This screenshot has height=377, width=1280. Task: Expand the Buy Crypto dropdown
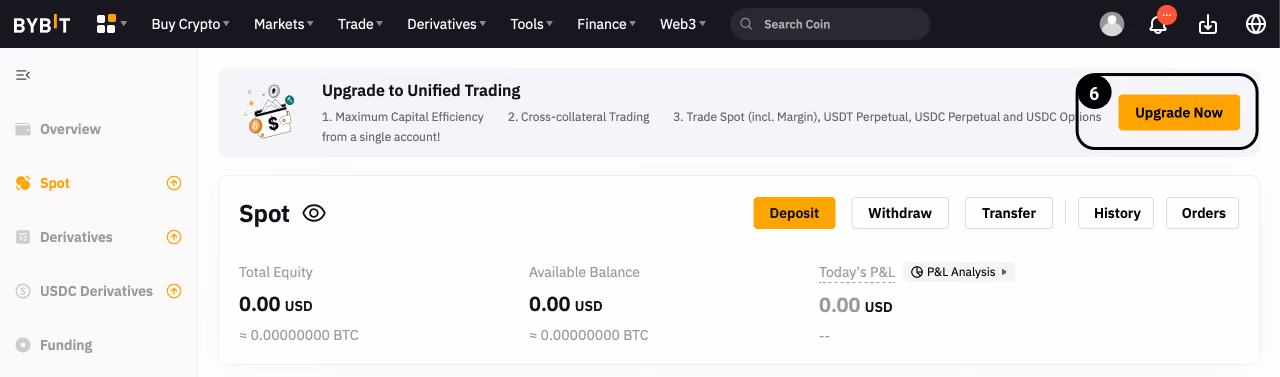click(190, 24)
